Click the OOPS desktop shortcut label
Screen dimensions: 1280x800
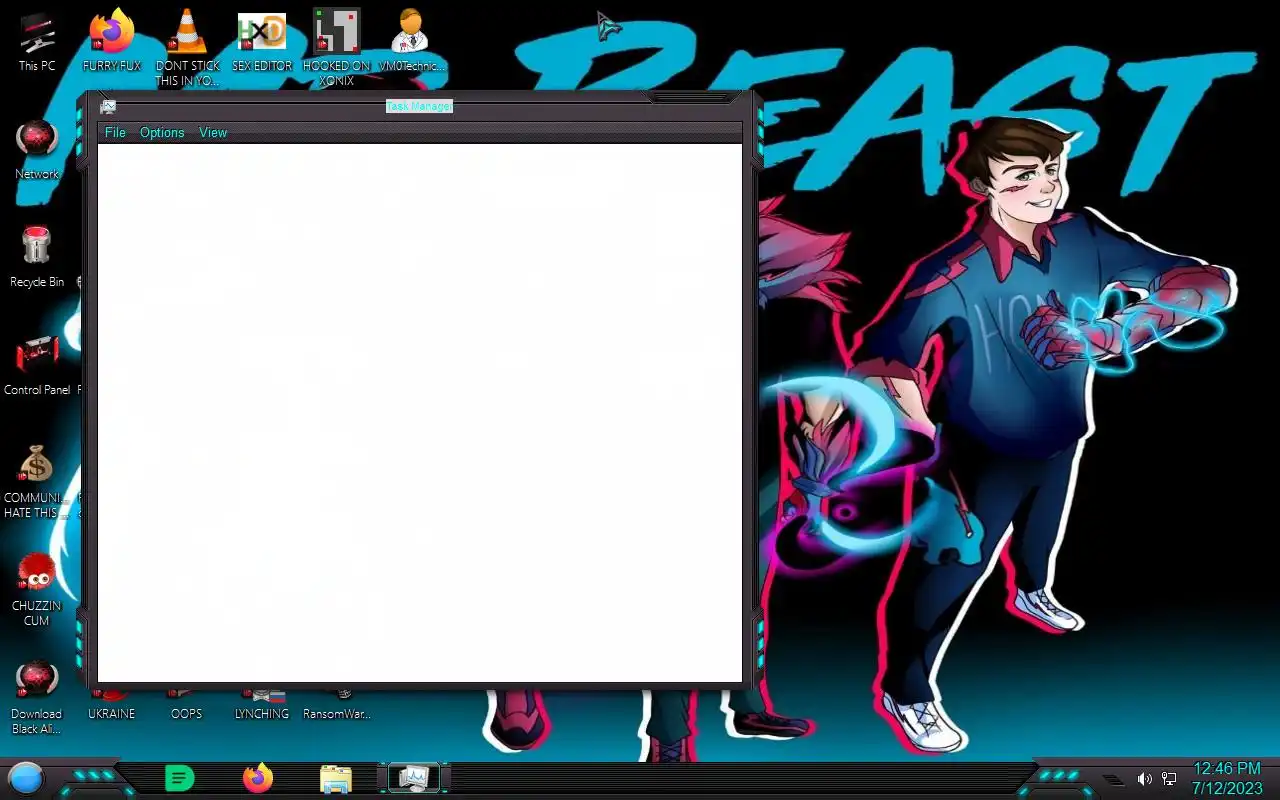coord(186,714)
